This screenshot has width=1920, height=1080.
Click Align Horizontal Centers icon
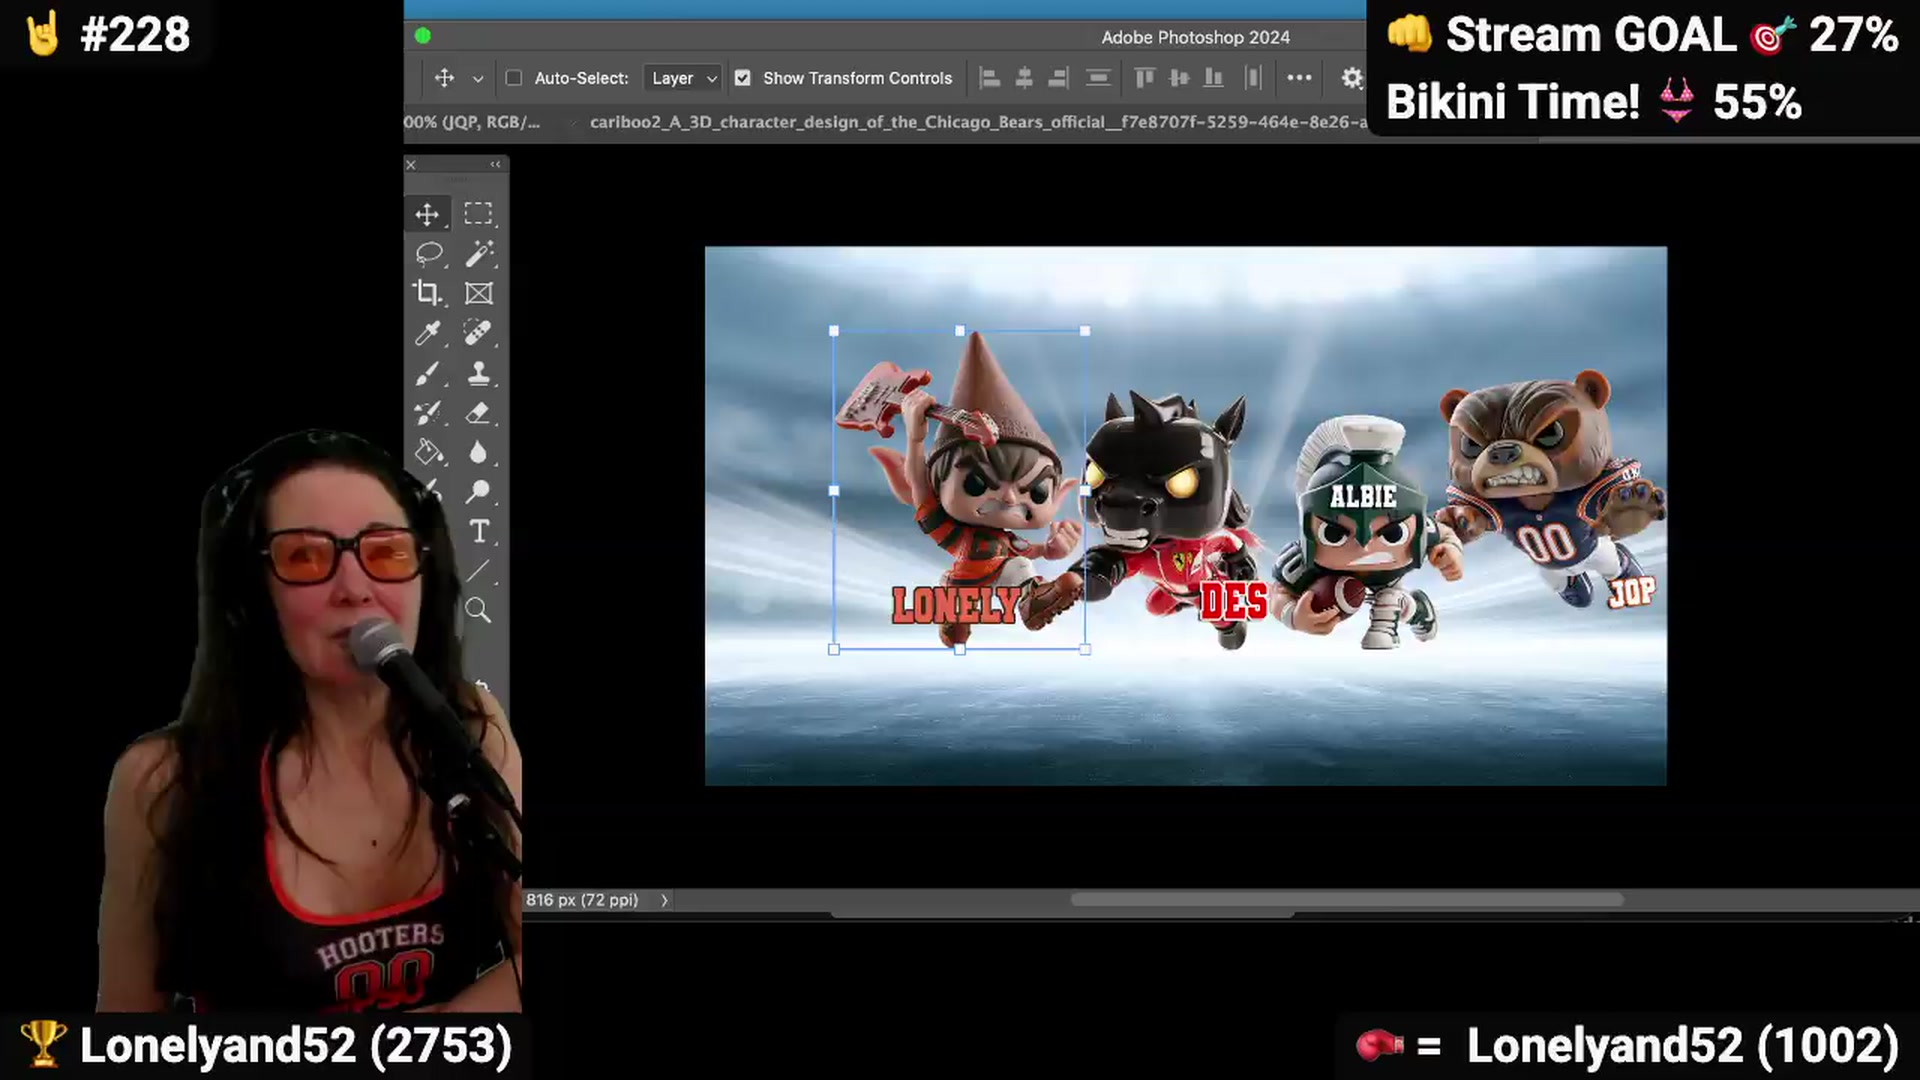(1024, 78)
